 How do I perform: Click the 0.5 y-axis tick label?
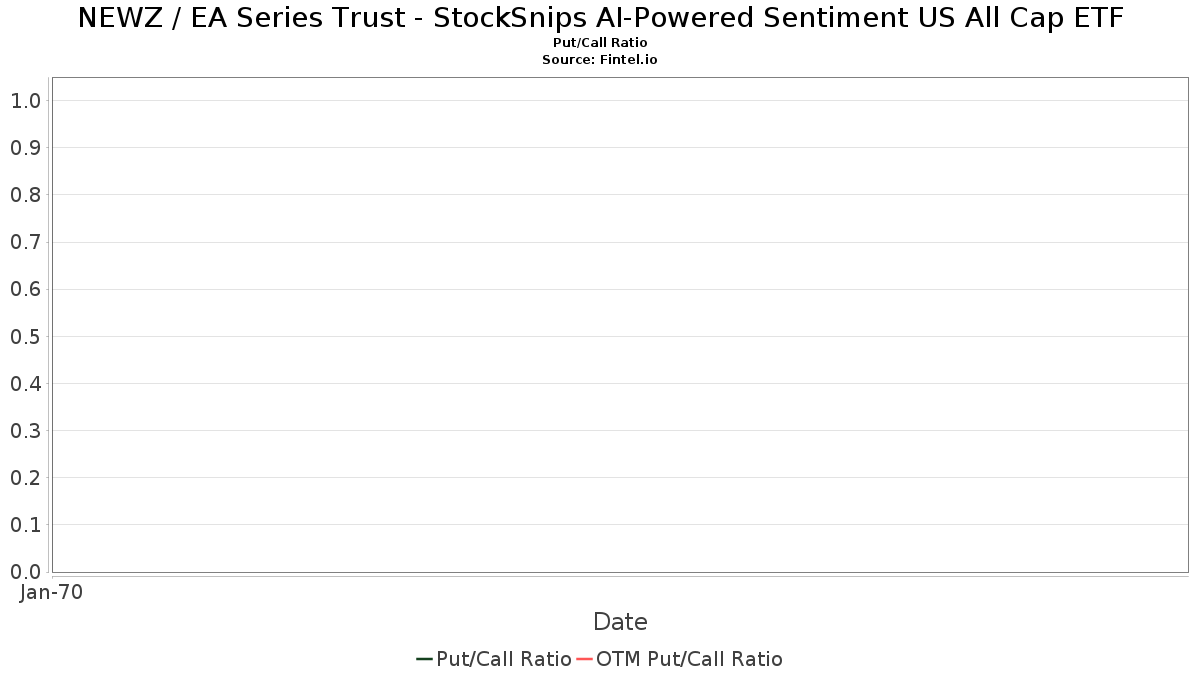coord(25,337)
